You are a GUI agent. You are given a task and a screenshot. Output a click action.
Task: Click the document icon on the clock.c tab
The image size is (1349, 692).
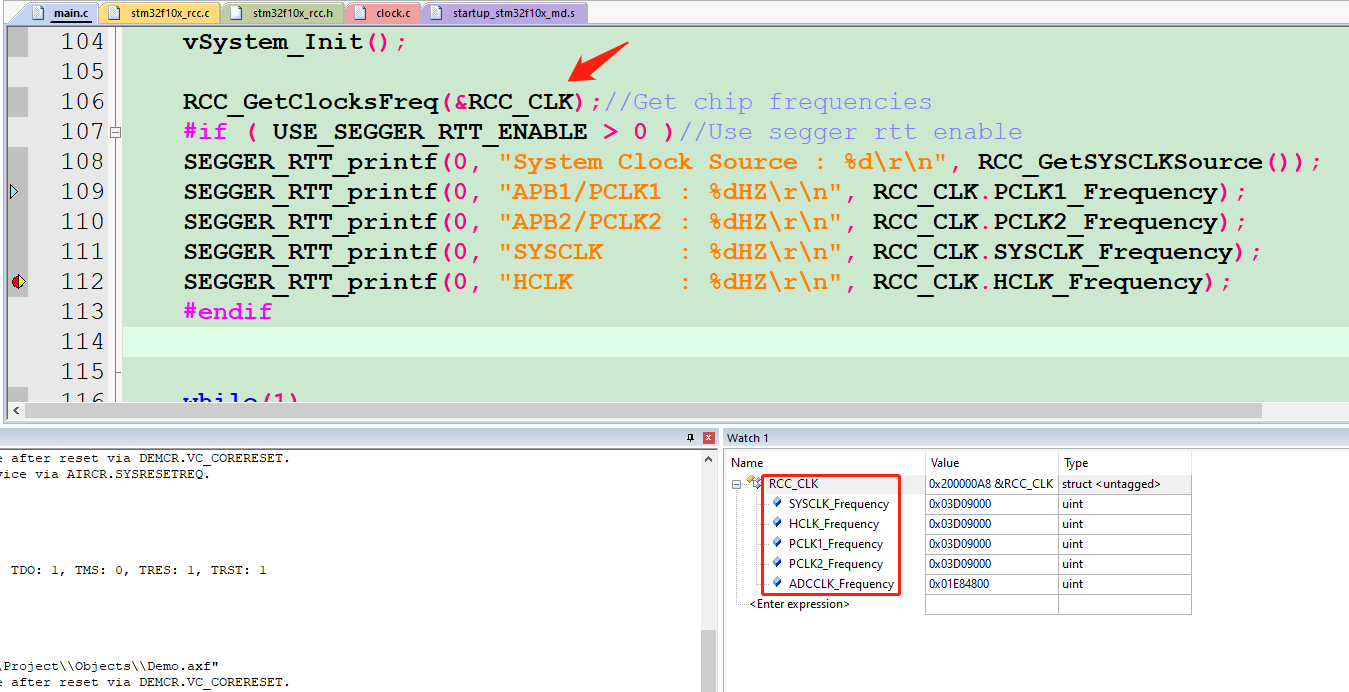click(359, 12)
